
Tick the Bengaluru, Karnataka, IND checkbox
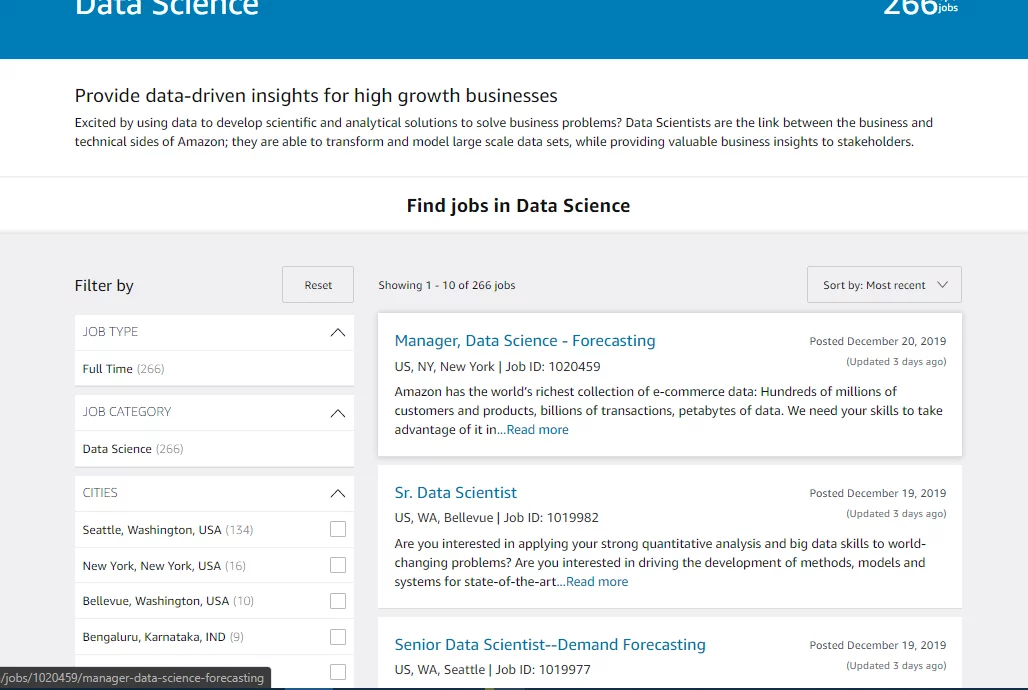pos(338,637)
